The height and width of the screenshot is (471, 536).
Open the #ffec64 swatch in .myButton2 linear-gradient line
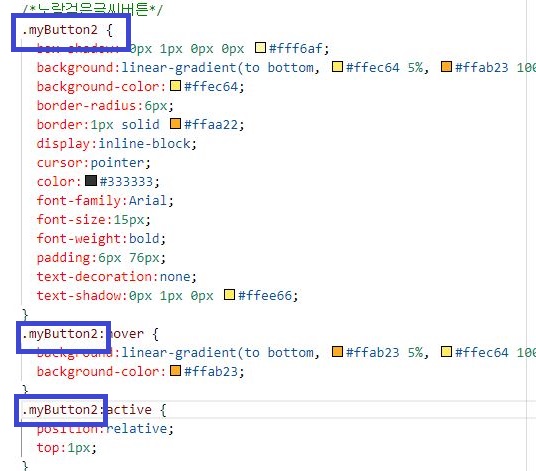click(337, 66)
